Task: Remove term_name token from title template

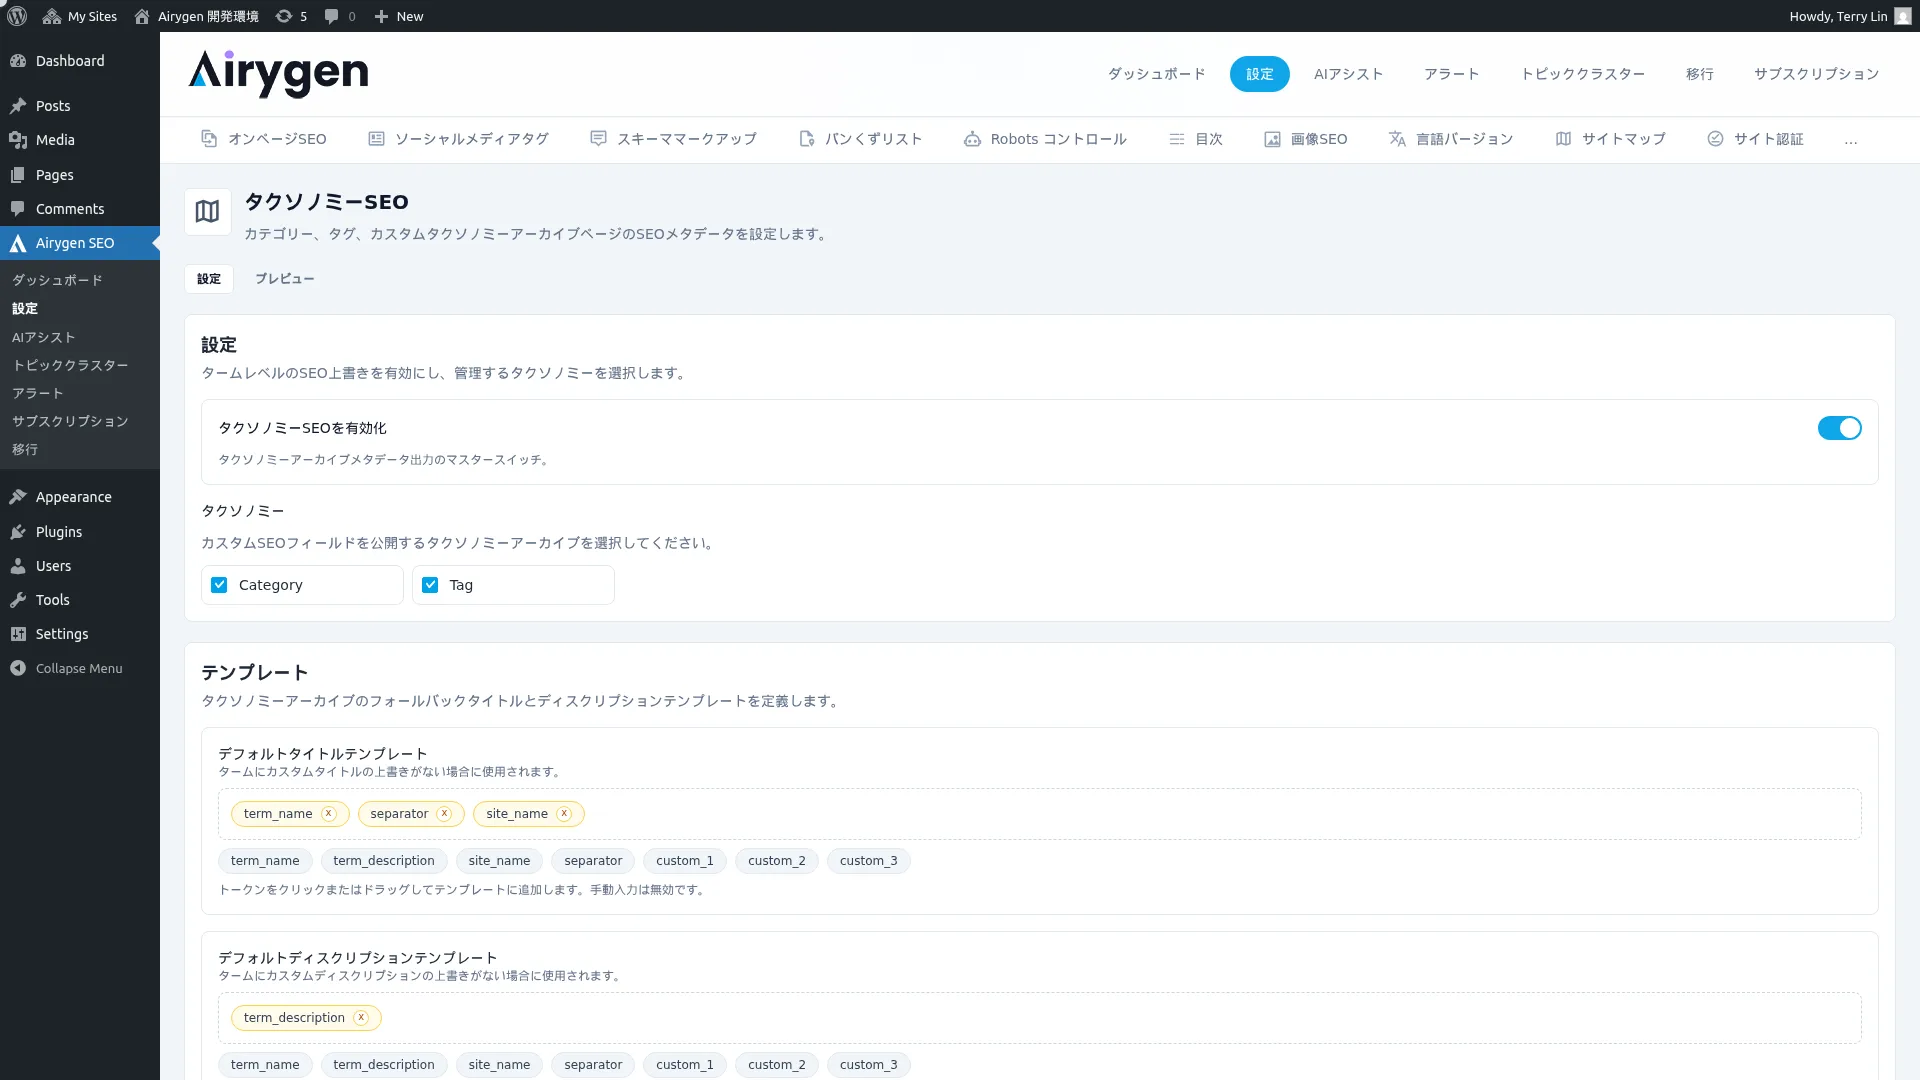Action: click(x=328, y=814)
